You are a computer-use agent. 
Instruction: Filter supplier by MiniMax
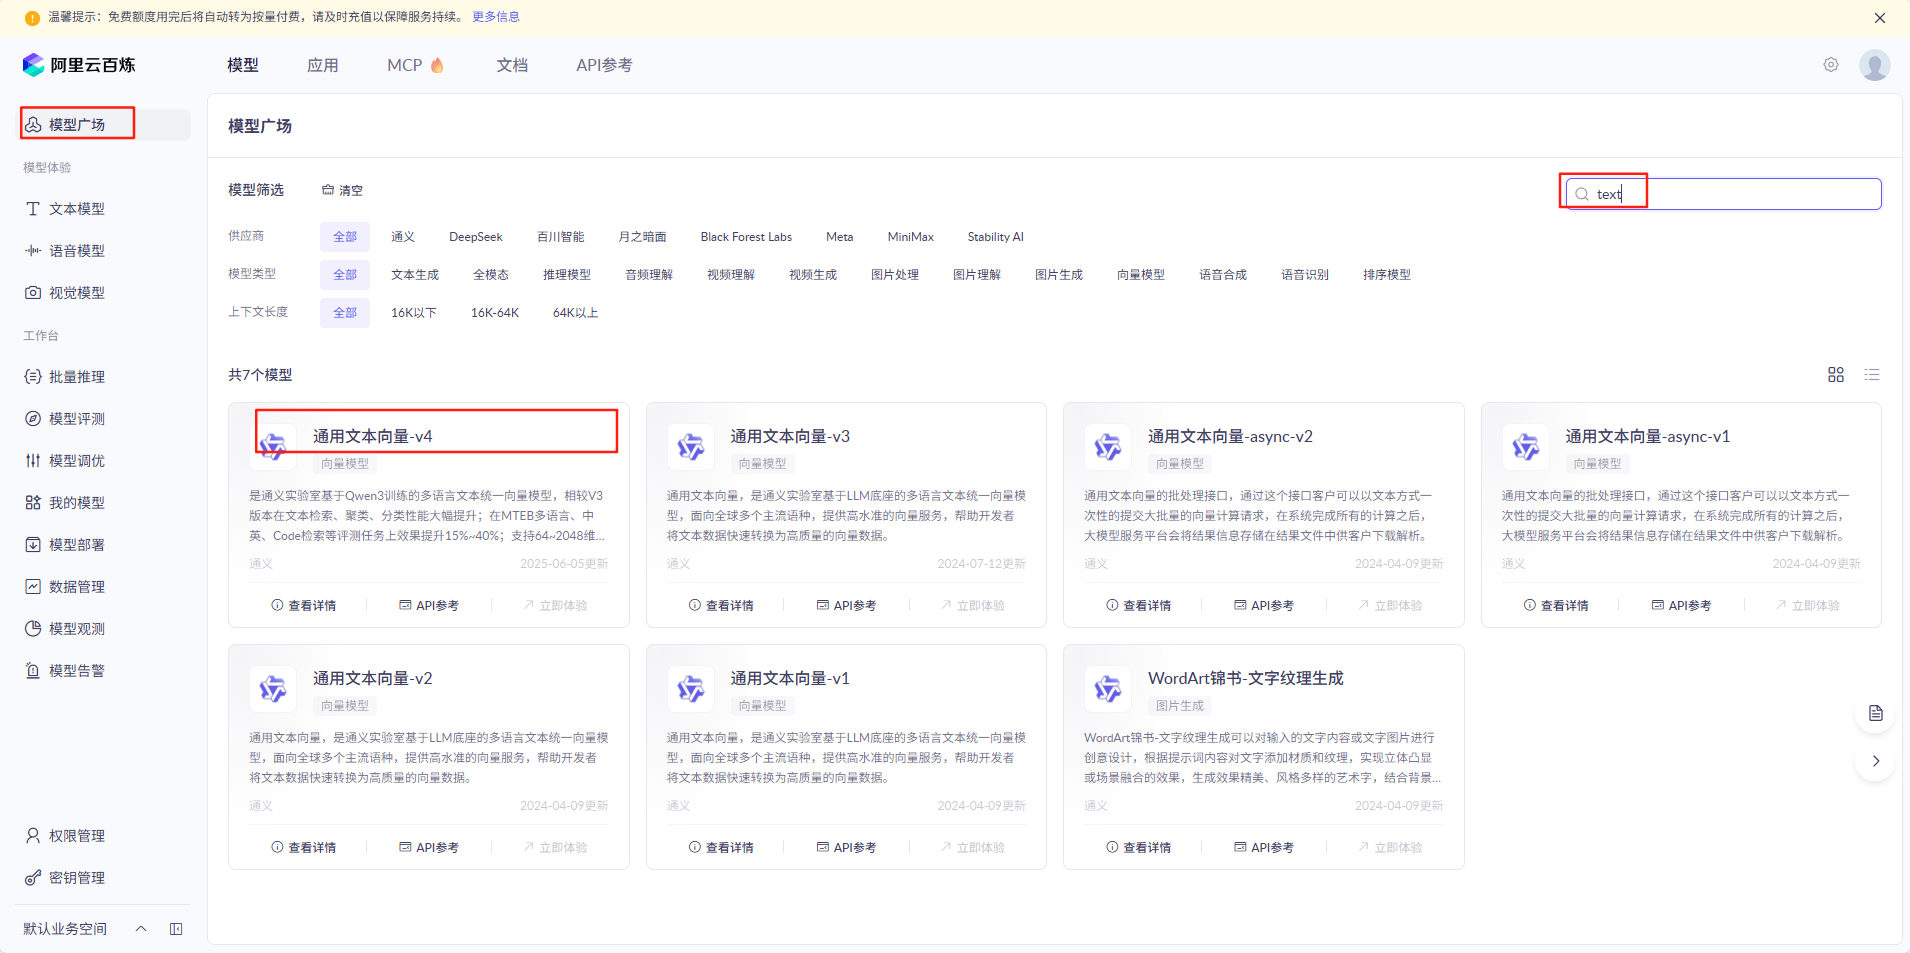coord(911,237)
